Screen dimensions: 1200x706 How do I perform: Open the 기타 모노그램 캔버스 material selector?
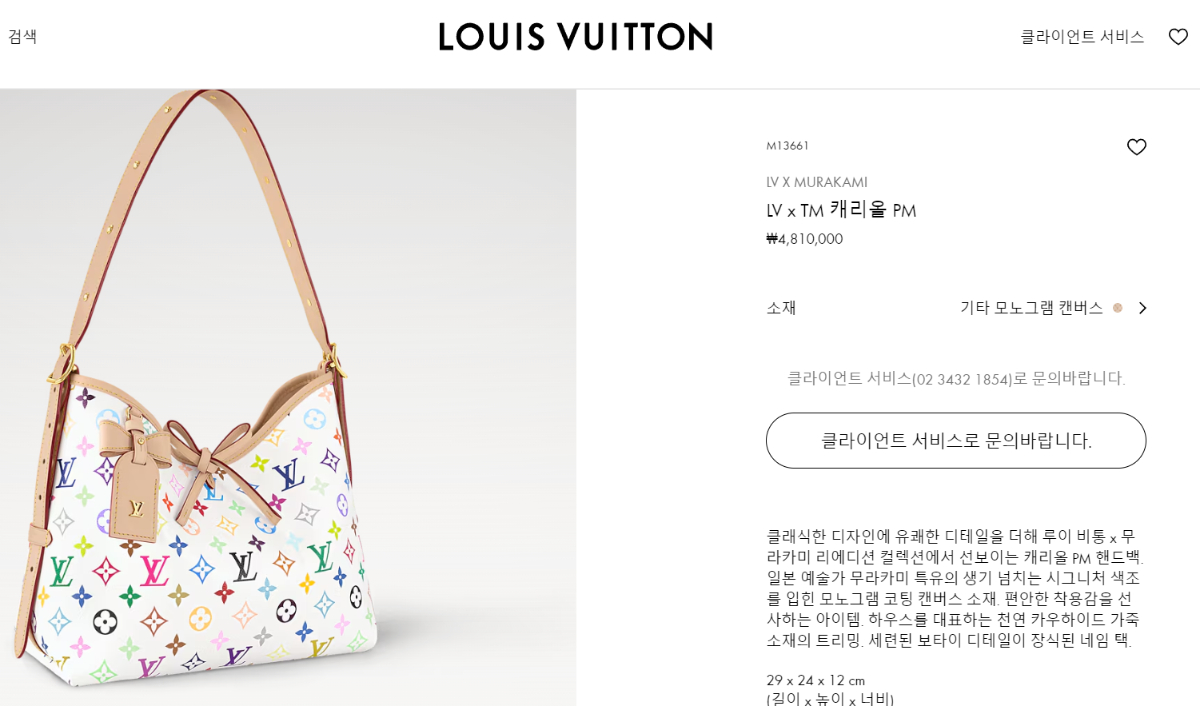coord(1031,308)
